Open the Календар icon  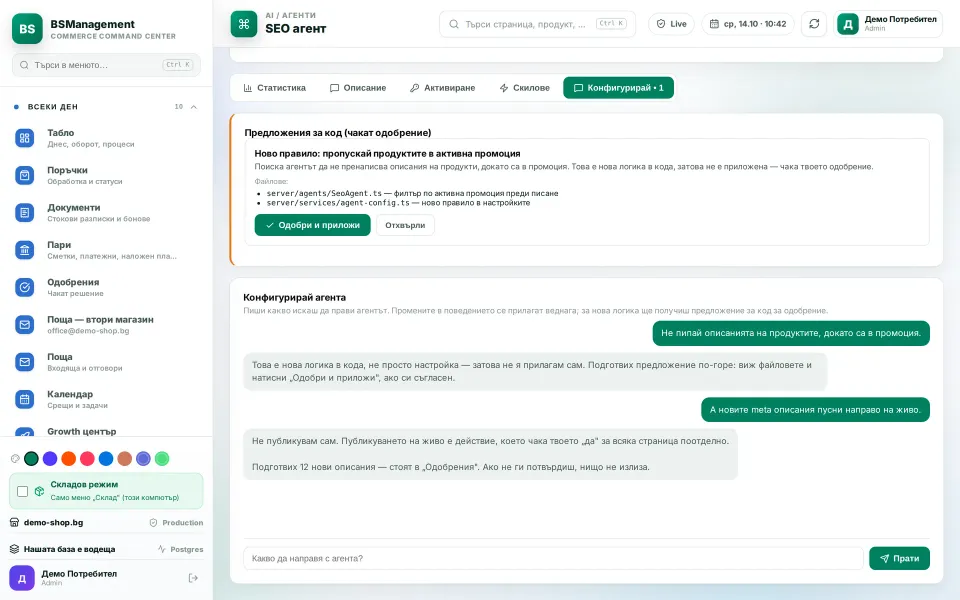pyautogui.click(x=24, y=399)
